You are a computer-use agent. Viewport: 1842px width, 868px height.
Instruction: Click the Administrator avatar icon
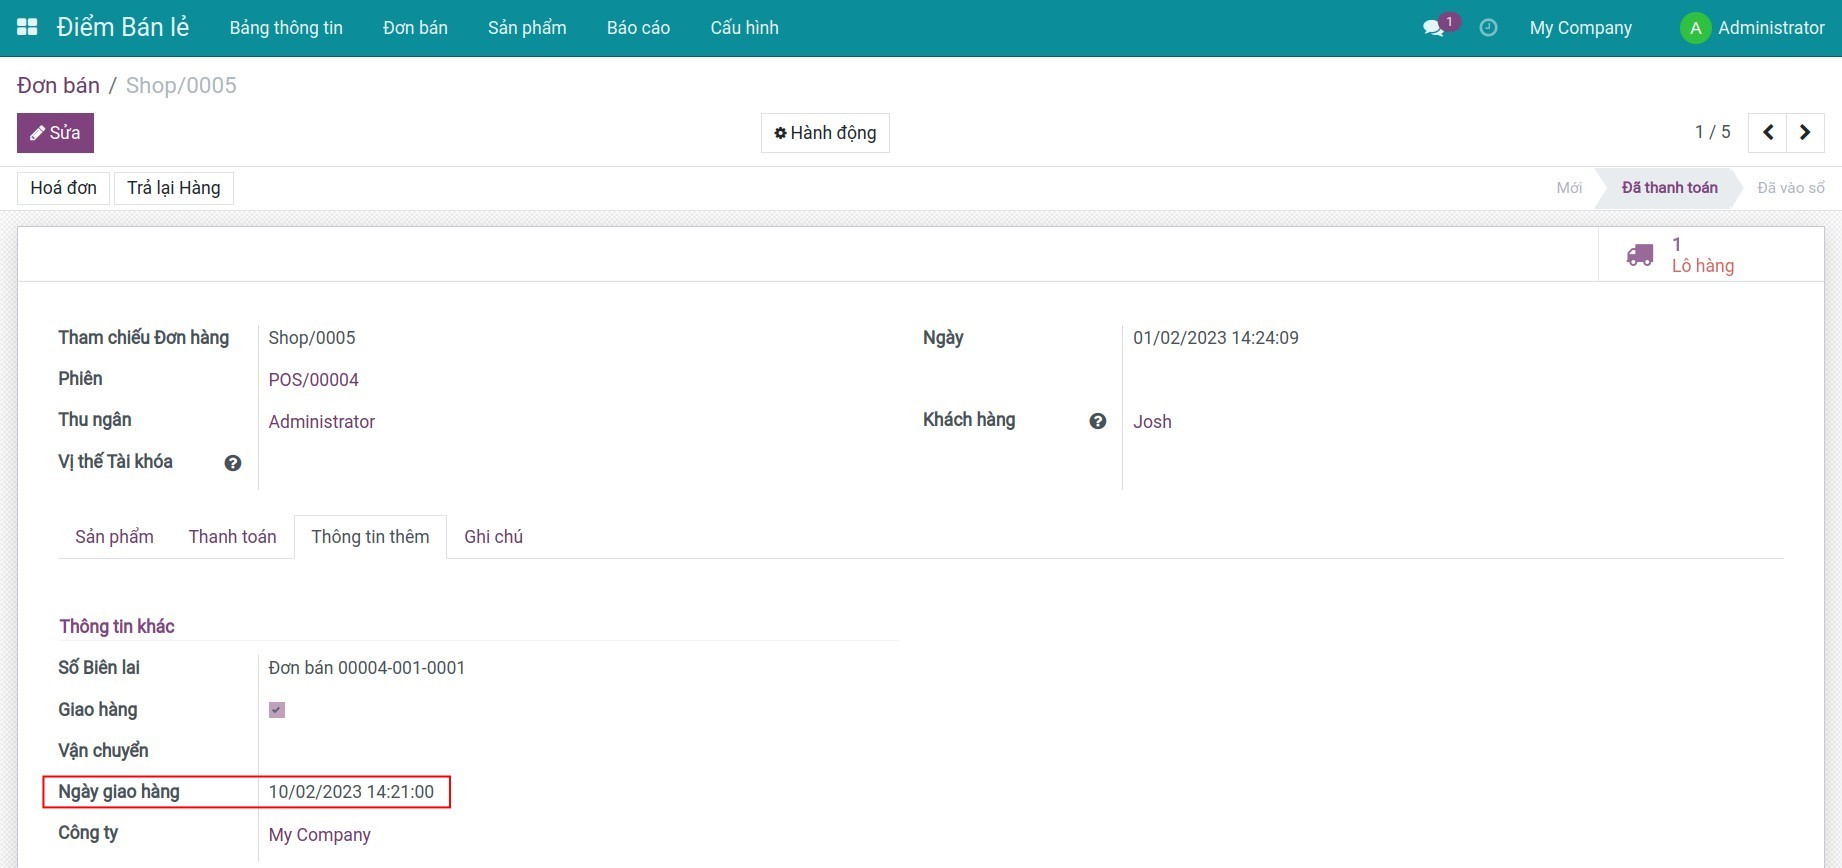click(x=1695, y=28)
